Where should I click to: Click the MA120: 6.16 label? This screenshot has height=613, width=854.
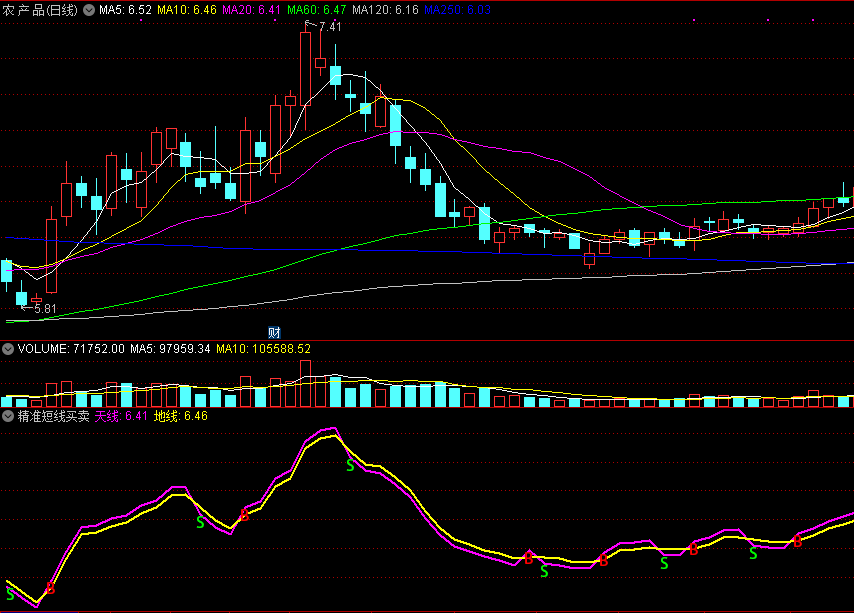pos(385,10)
